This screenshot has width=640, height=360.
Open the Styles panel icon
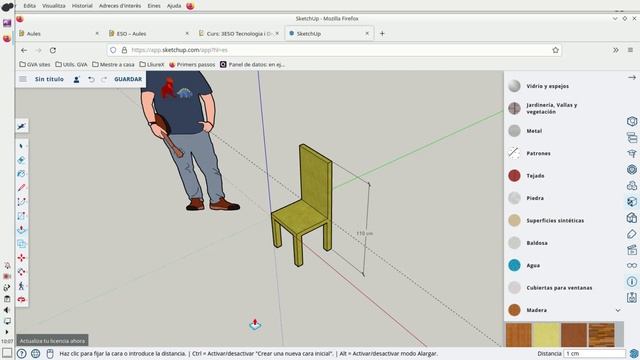click(632, 218)
